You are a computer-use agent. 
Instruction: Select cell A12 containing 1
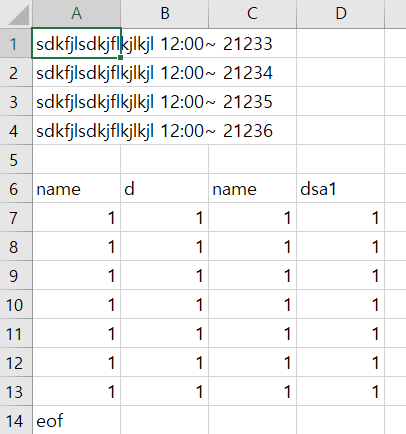pos(76,362)
